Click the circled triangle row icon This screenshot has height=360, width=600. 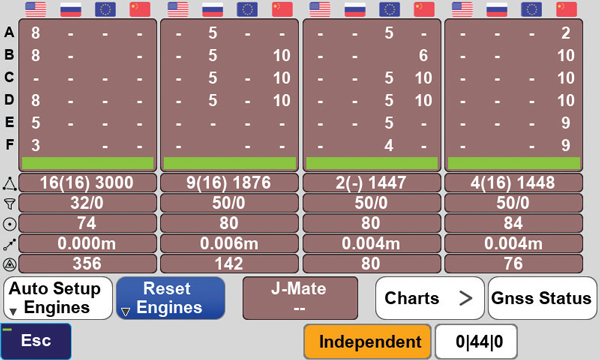(10, 264)
